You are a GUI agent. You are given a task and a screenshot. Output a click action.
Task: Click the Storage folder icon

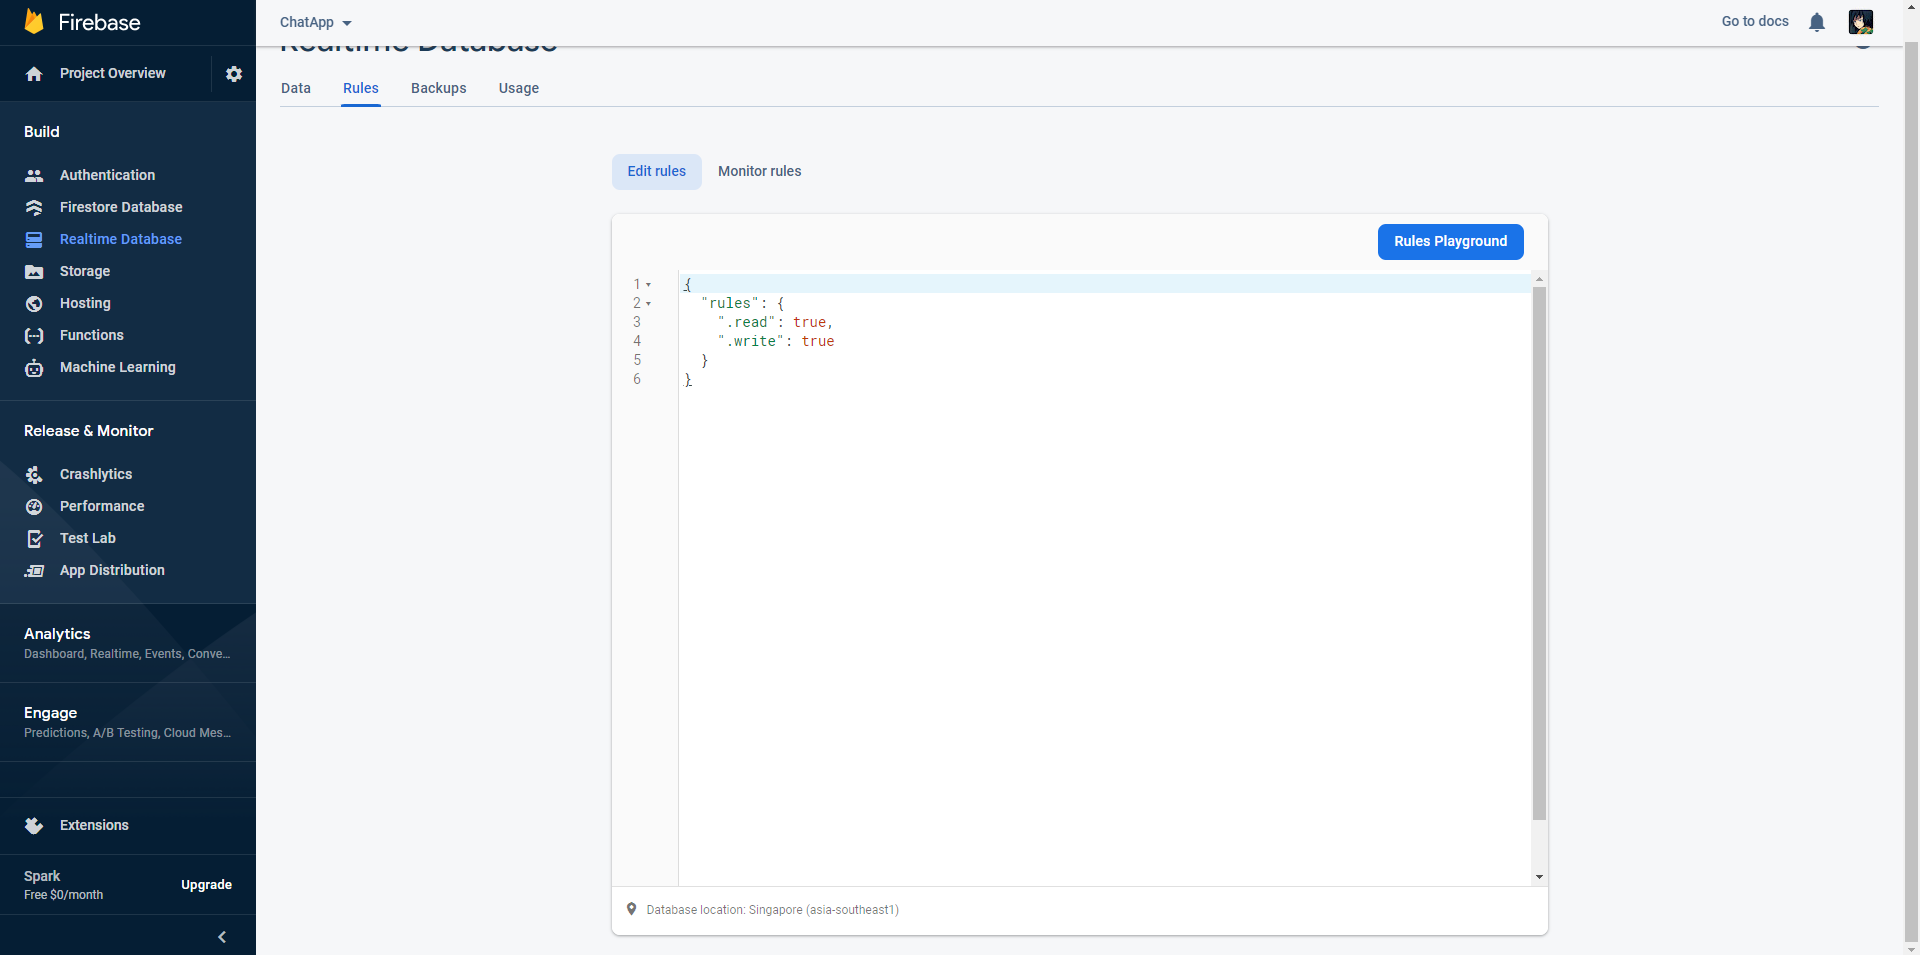[x=34, y=271]
